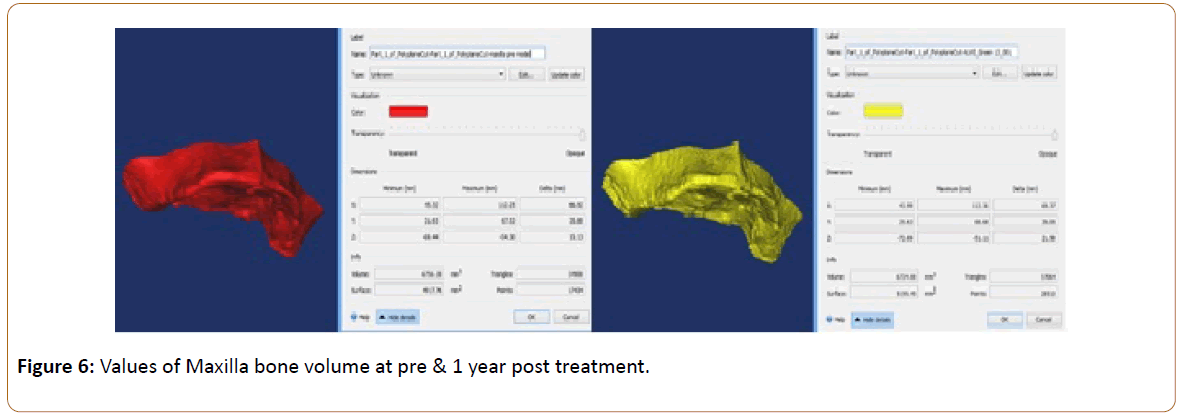Click the Transparency slider handle for red model
Viewport: 1180px width, 417px height.
582,134
